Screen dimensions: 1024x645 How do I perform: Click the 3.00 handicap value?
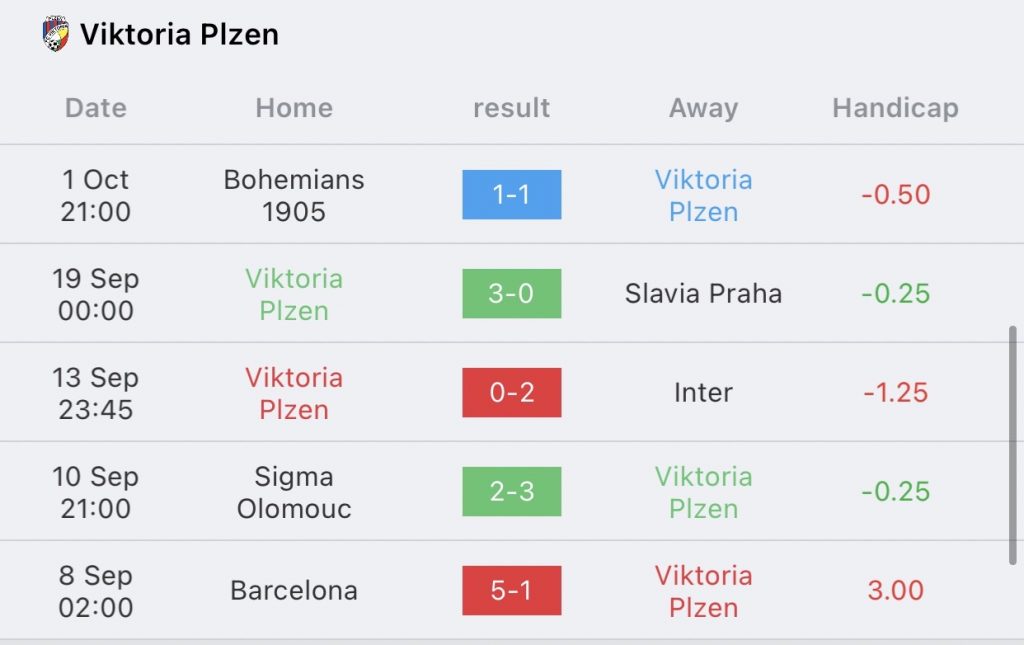[x=895, y=591]
